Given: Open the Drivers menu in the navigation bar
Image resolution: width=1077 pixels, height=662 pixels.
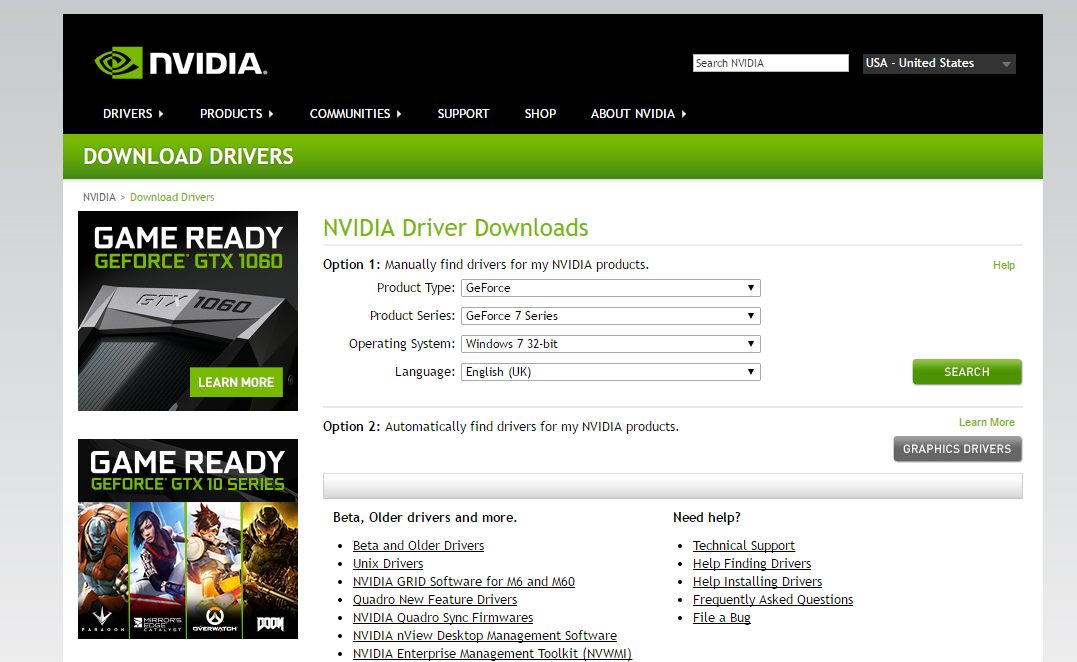Looking at the screenshot, I should pos(133,114).
